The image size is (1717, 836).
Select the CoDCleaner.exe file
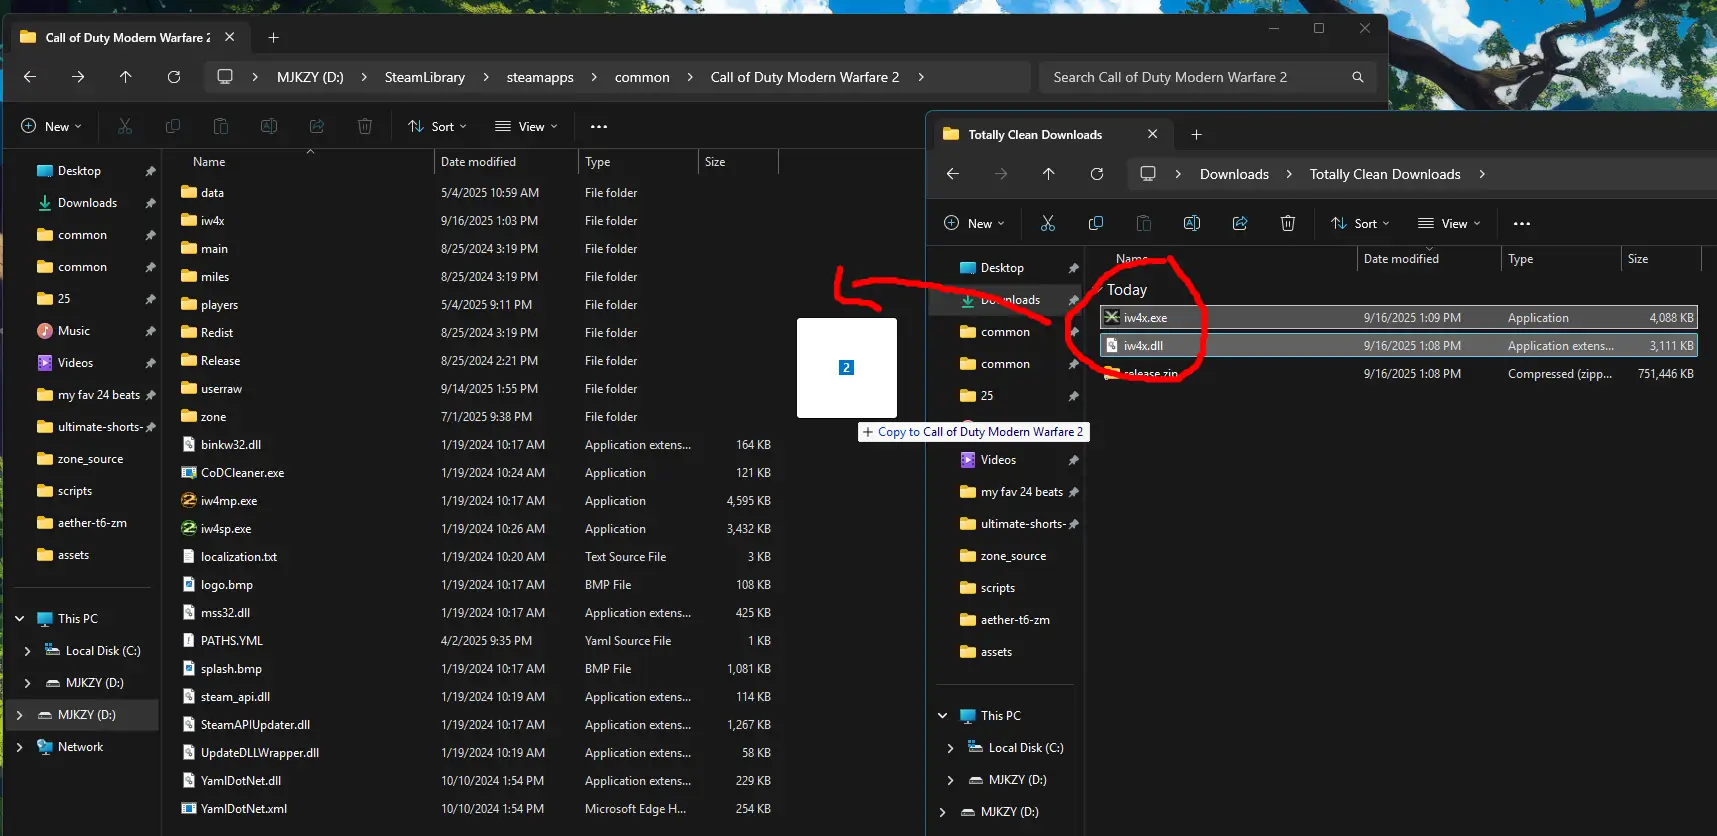coord(242,473)
